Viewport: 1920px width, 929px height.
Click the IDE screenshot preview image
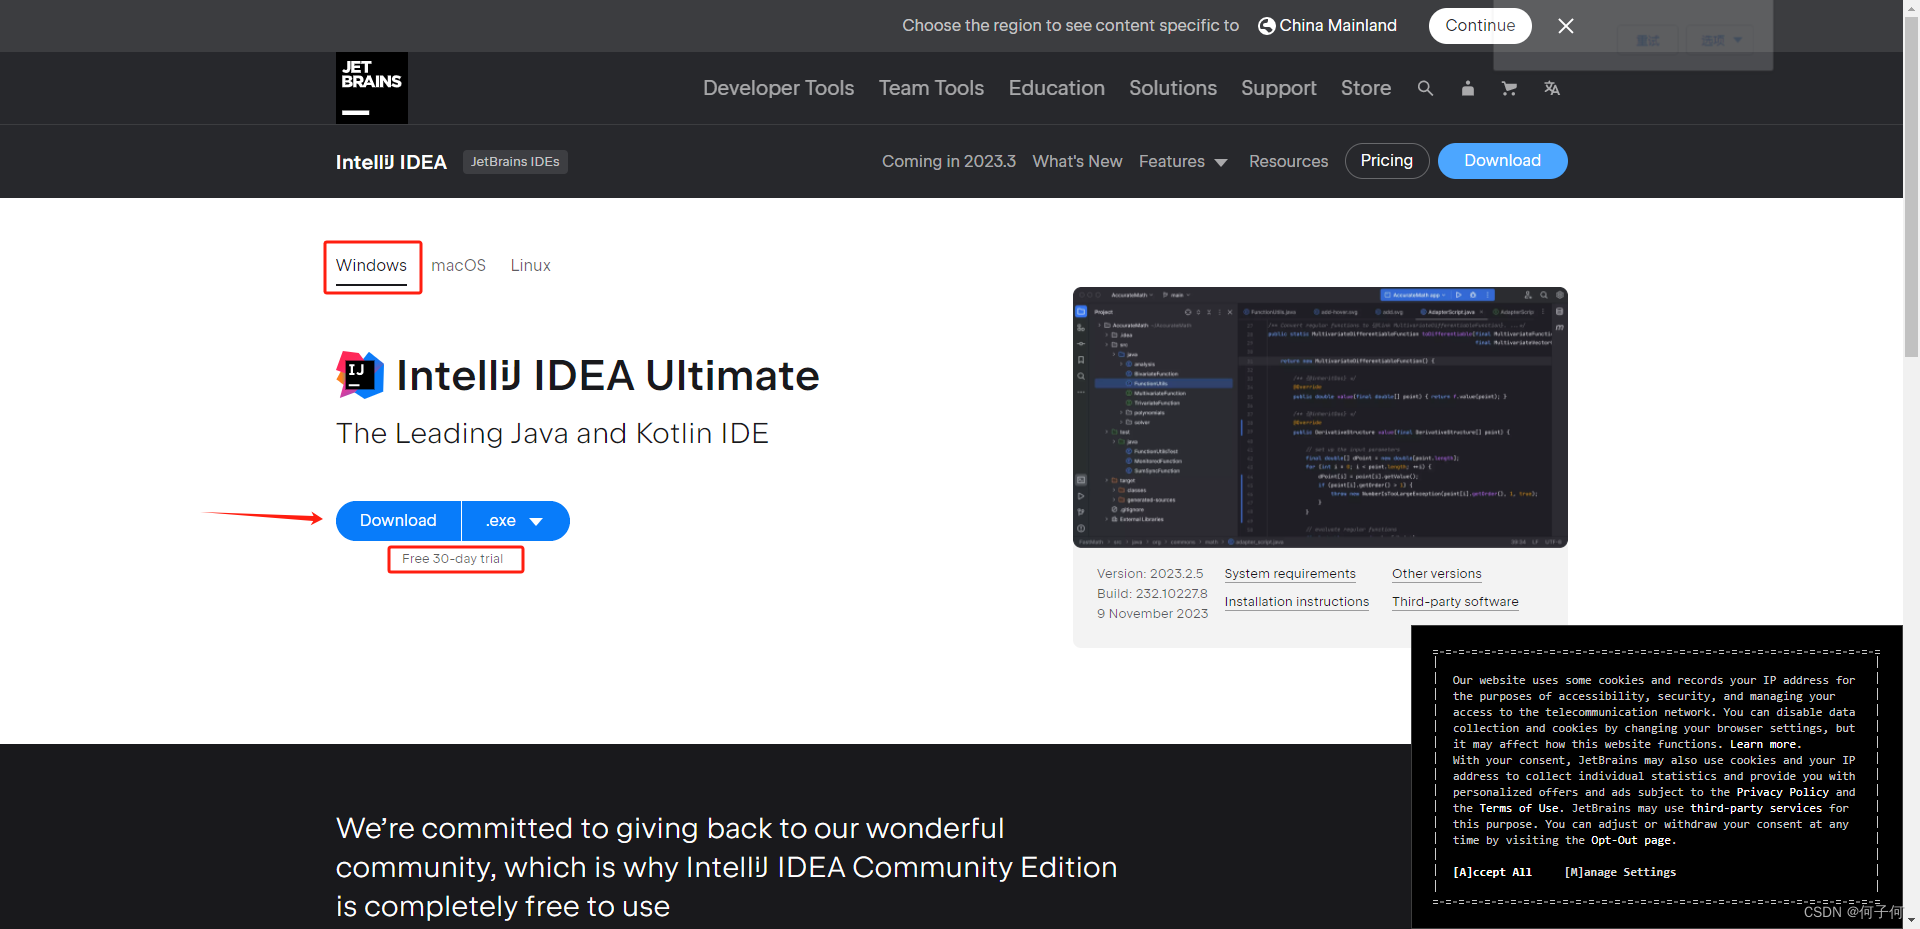click(1320, 417)
